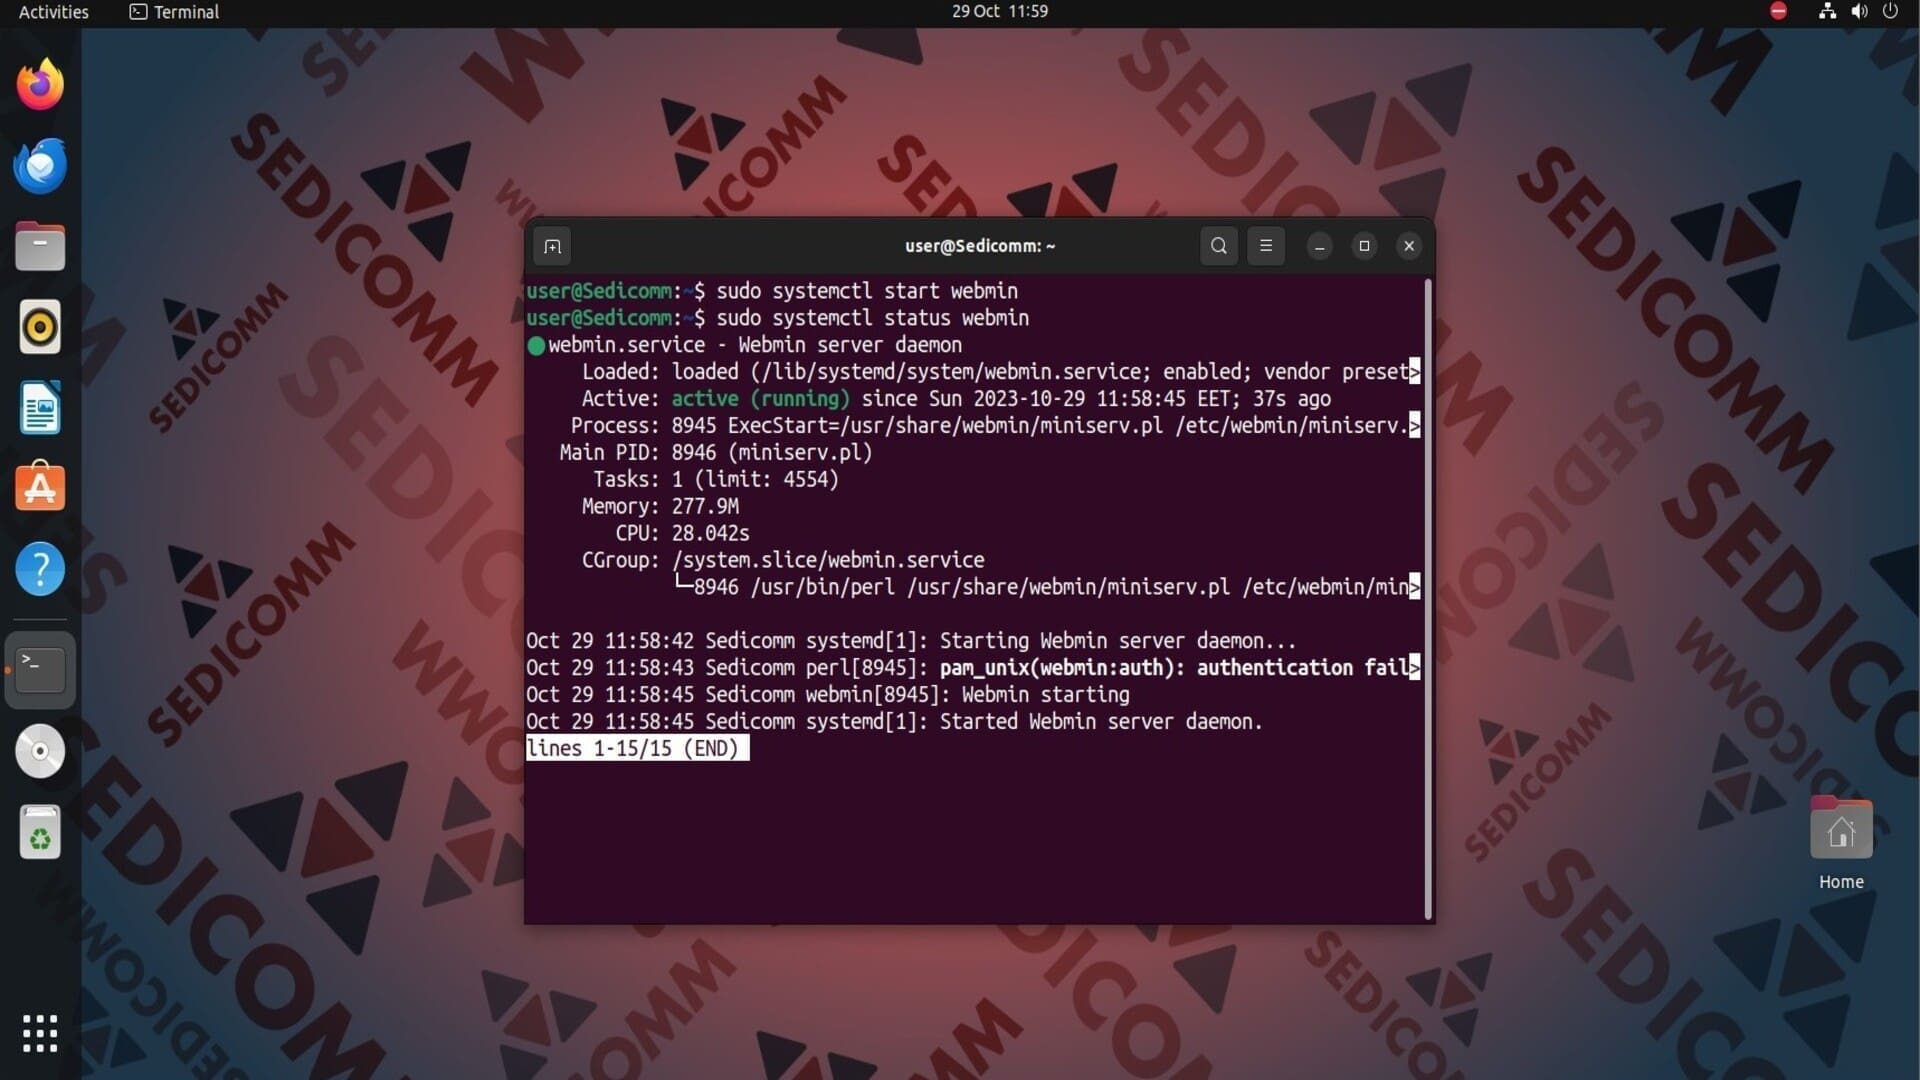
Task: Open Firefox from the dock
Action: tap(40, 84)
